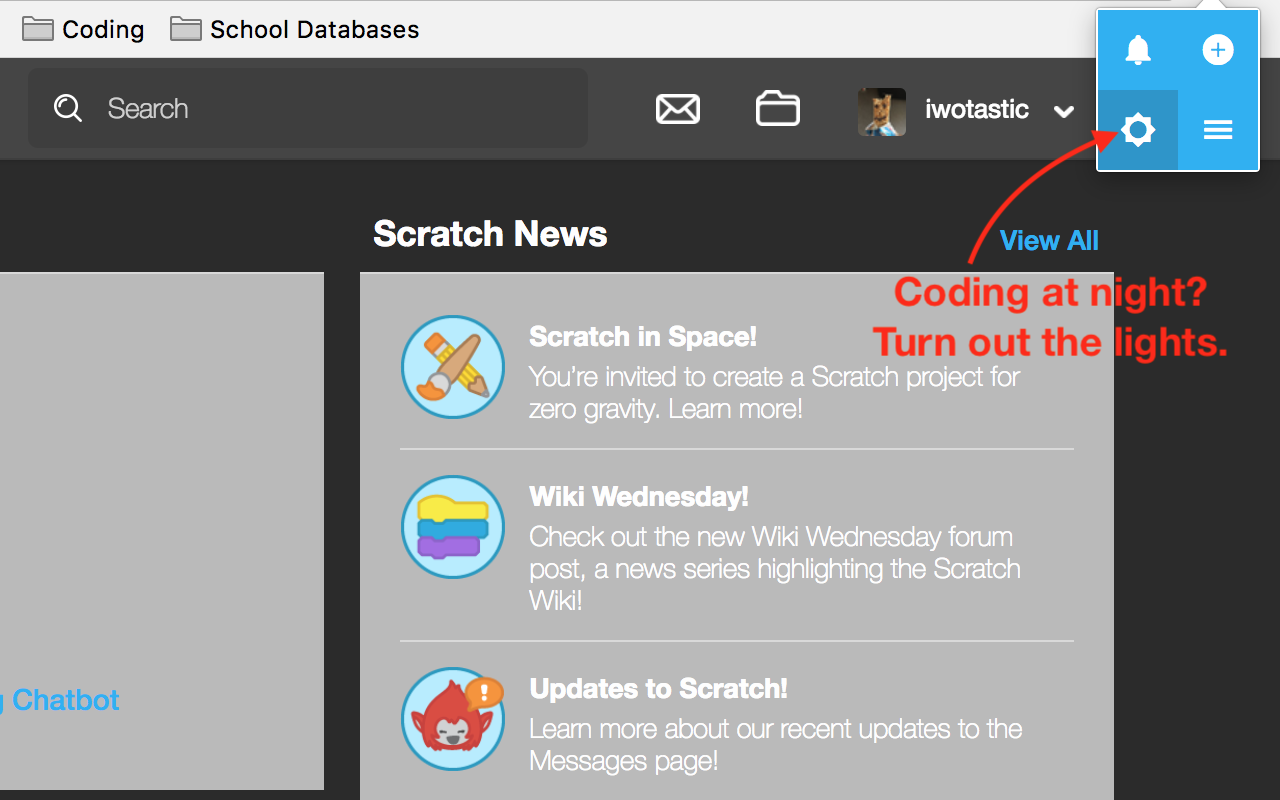Open the hamburger menu in extension popup
This screenshot has height=800, width=1280.
point(1218,130)
